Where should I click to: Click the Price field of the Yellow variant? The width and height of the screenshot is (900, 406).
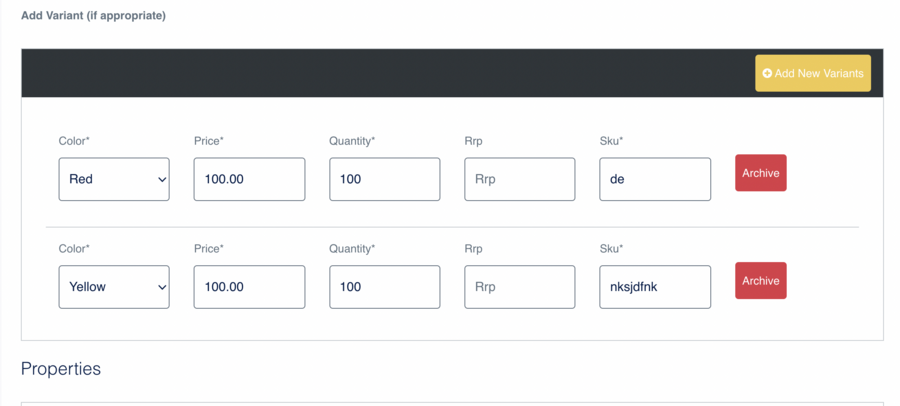pos(250,287)
